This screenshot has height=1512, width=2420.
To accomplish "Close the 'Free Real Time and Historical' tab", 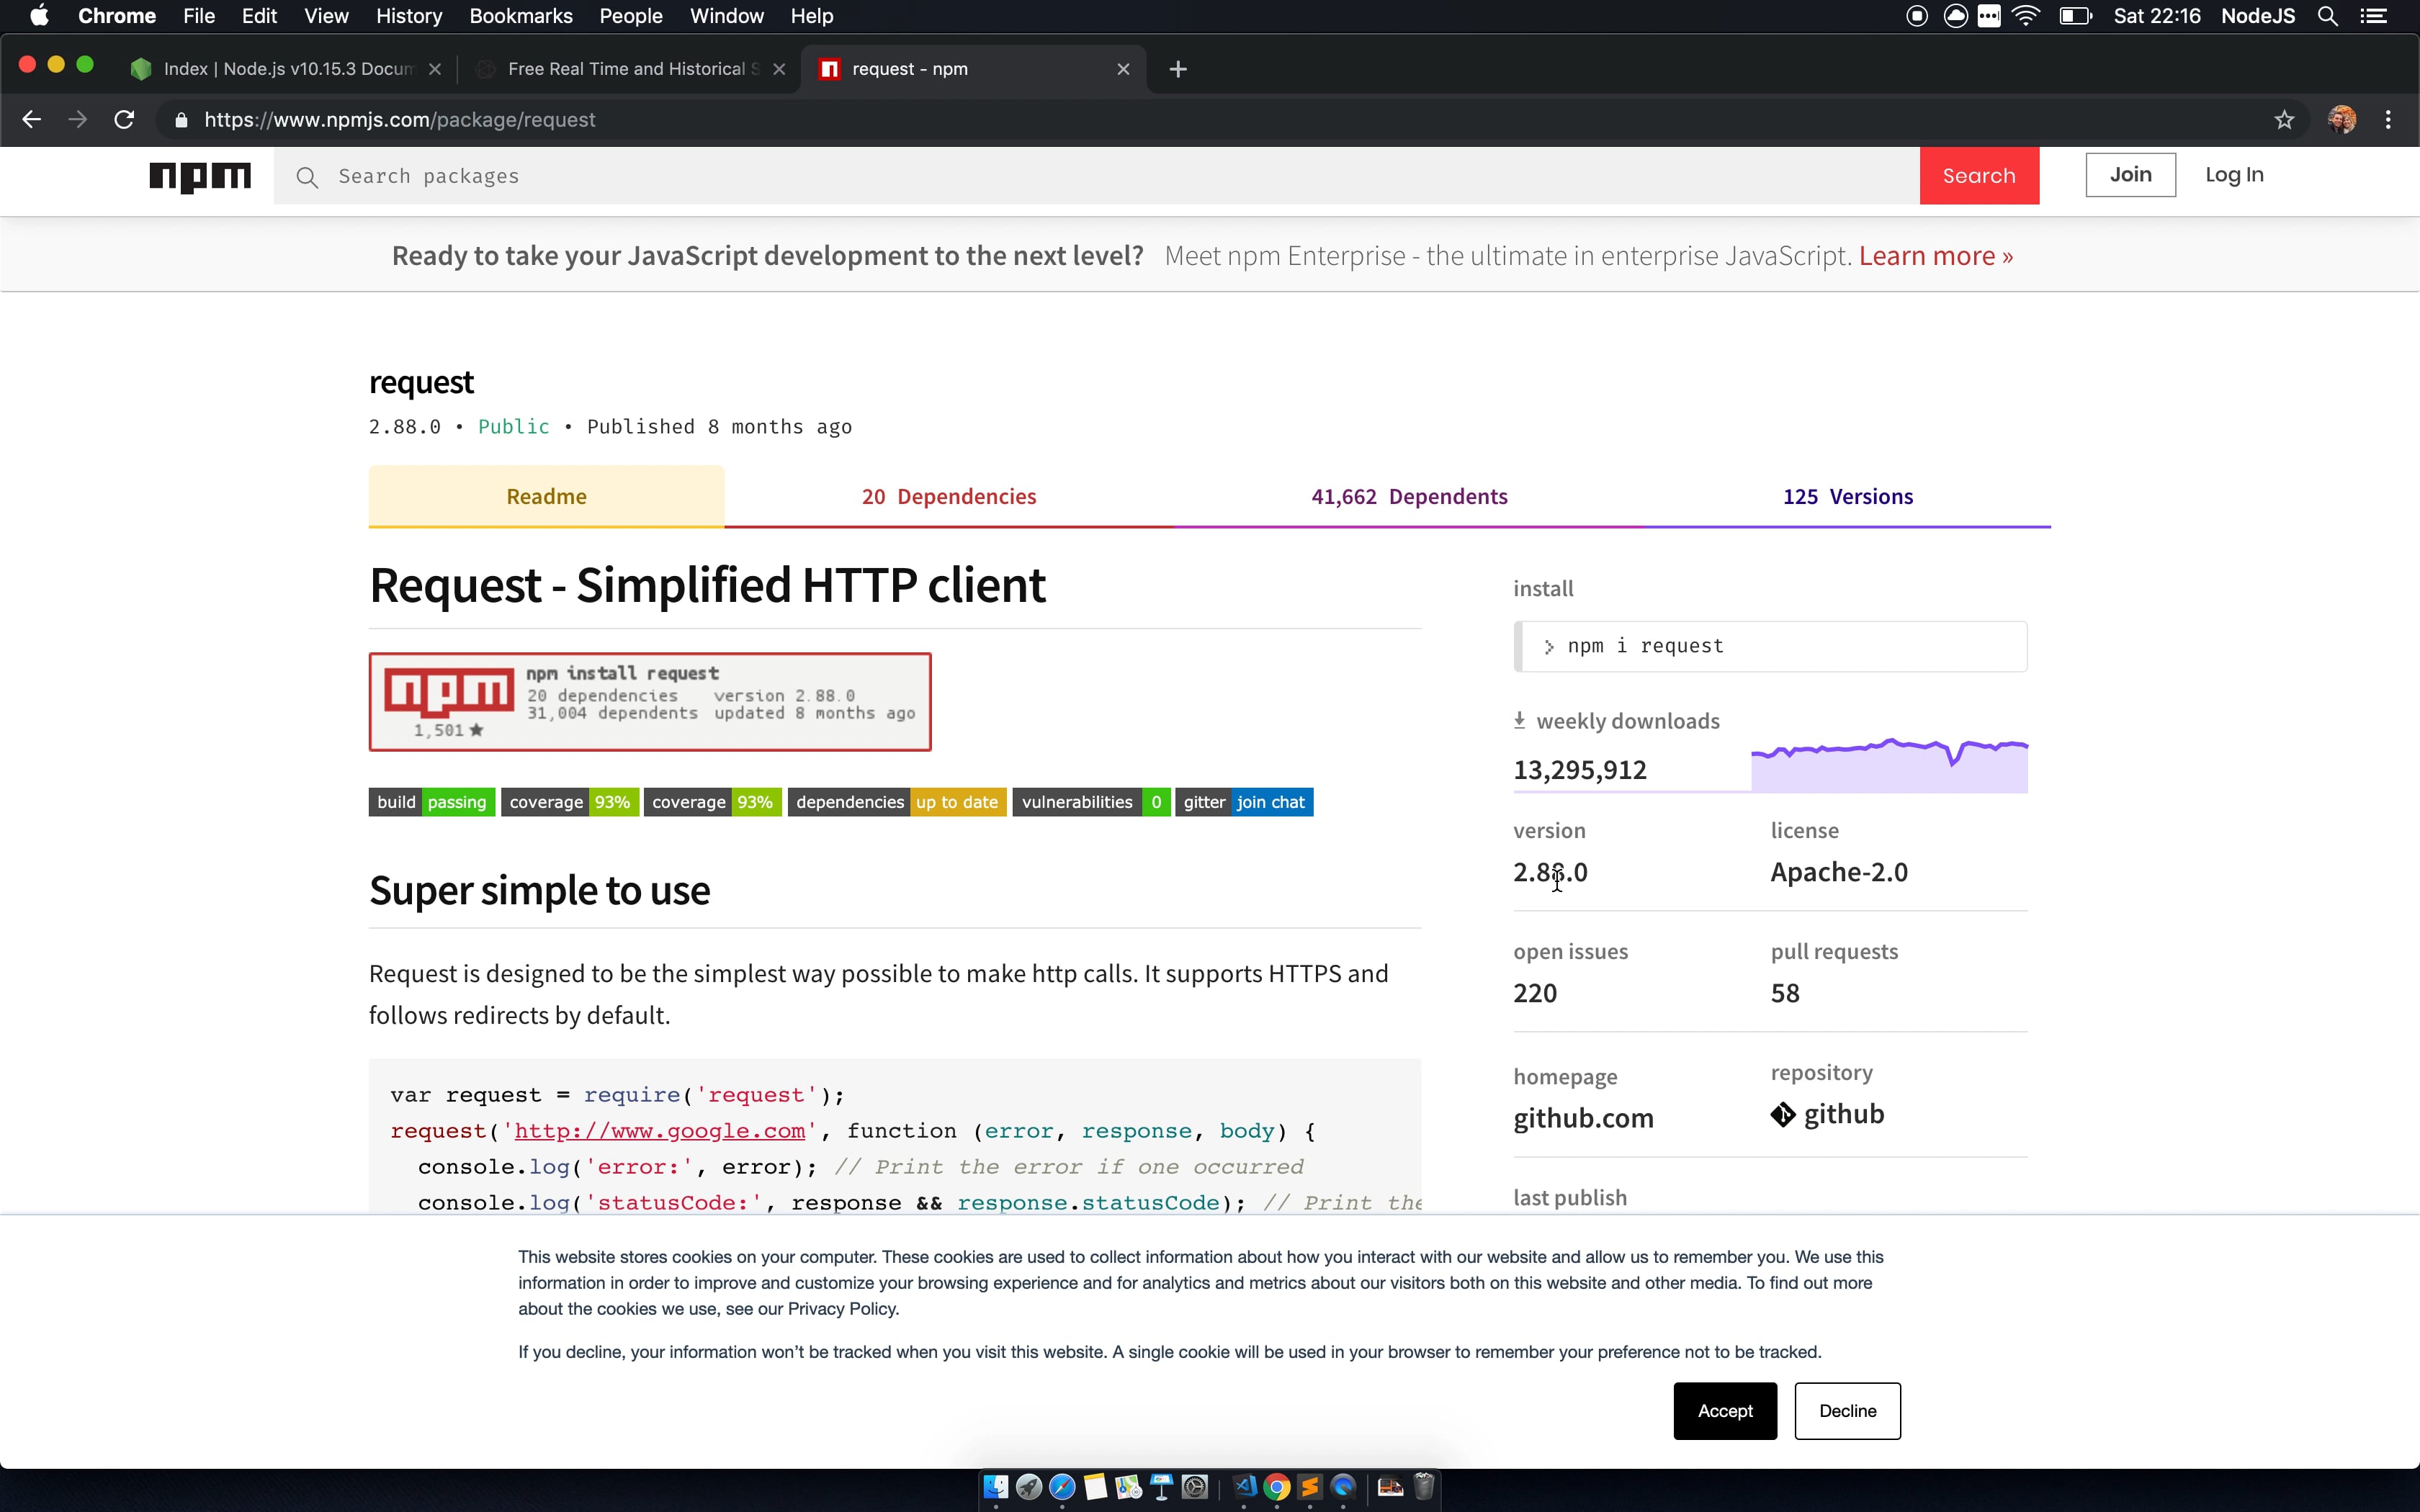I will [779, 69].
